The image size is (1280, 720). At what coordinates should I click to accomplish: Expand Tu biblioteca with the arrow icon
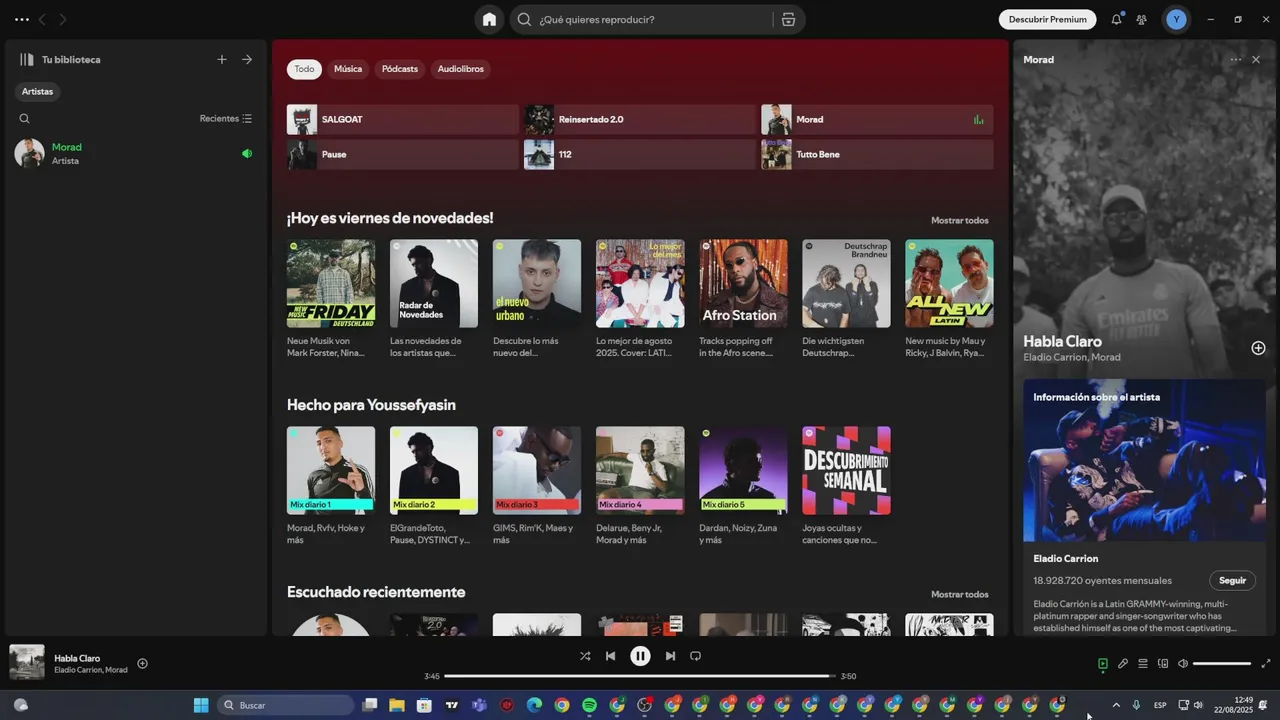tap(247, 59)
